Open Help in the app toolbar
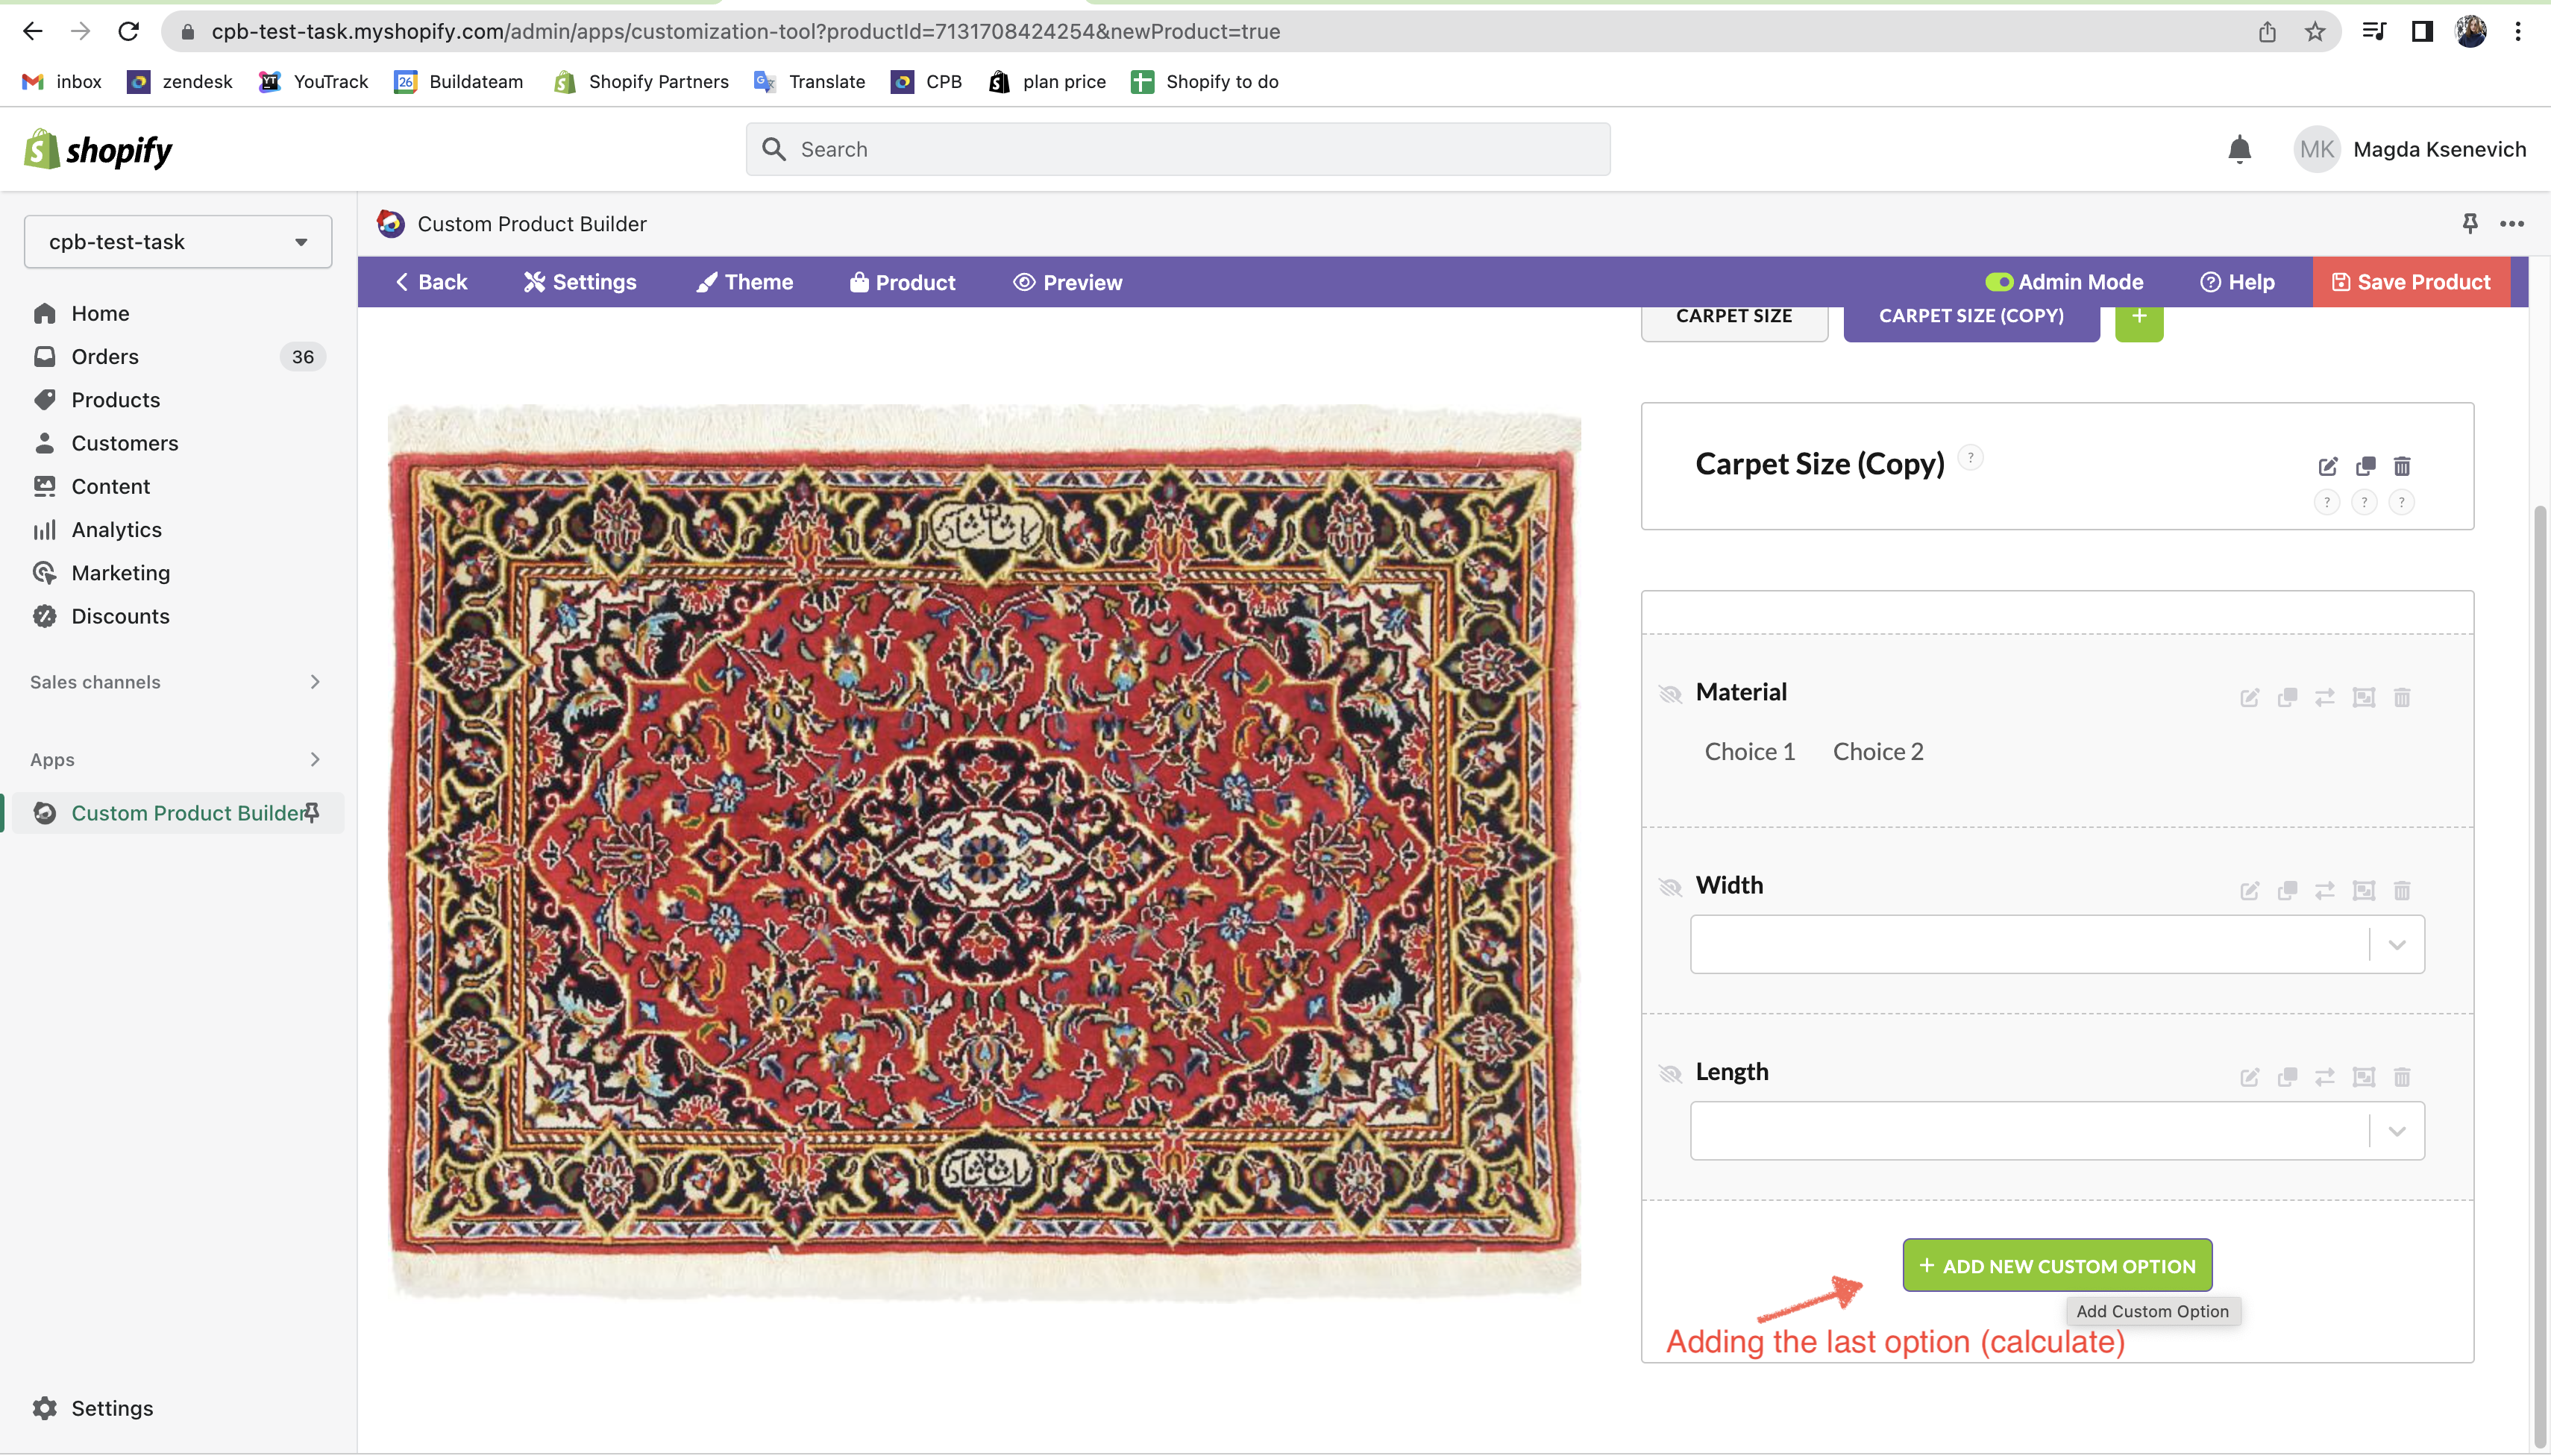The height and width of the screenshot is (1456, 2551). (2237, 282)
